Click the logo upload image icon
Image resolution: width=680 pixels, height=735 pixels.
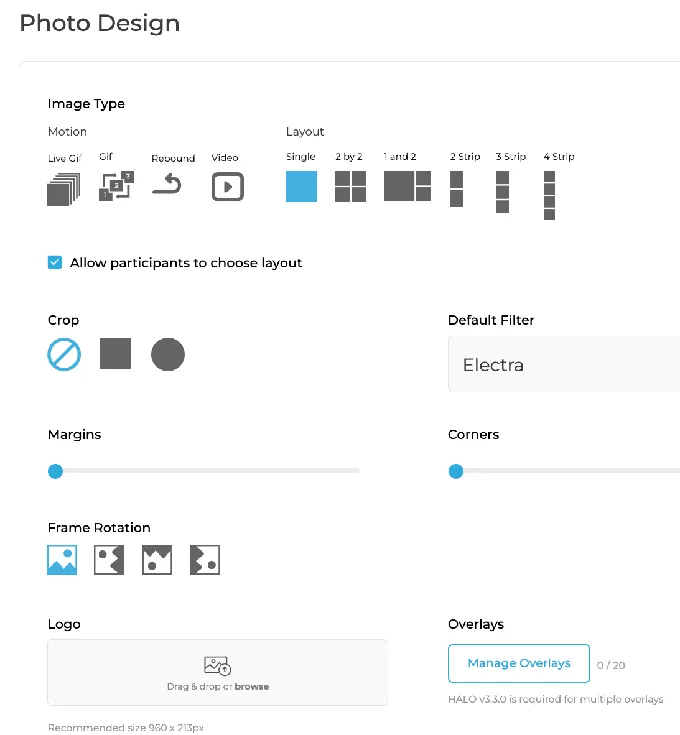pos(217,666)
